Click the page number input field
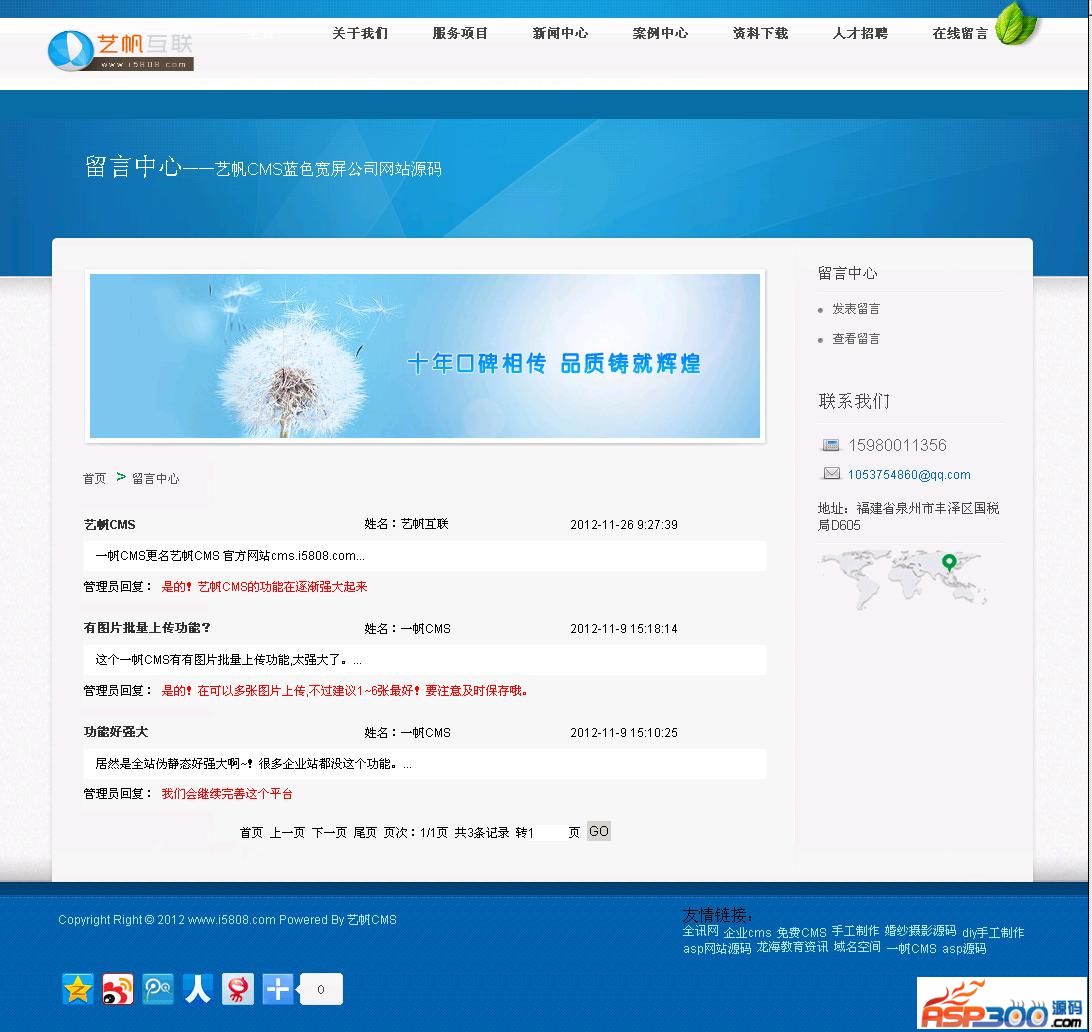 pyautogui.click(x=549, y=832)
